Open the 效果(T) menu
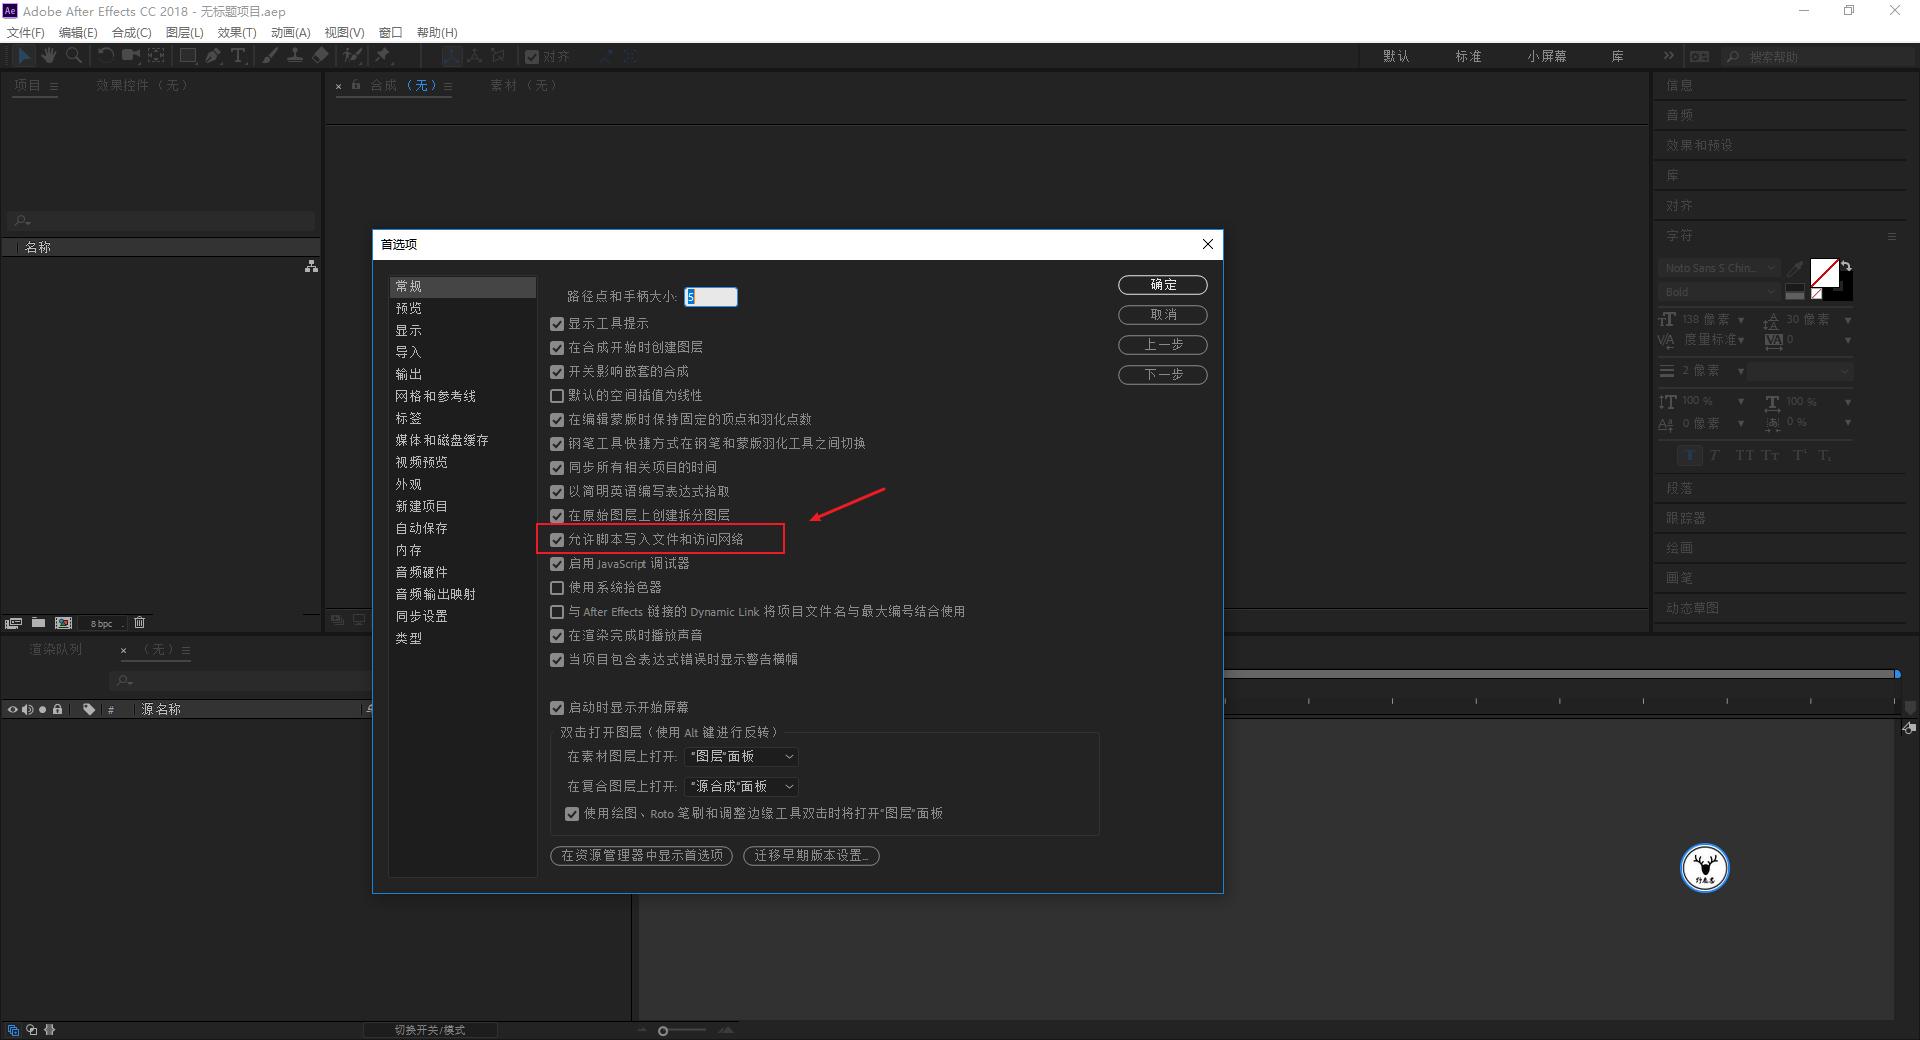The height and width of the screenshot is (1040, 1920). [236, 32]
